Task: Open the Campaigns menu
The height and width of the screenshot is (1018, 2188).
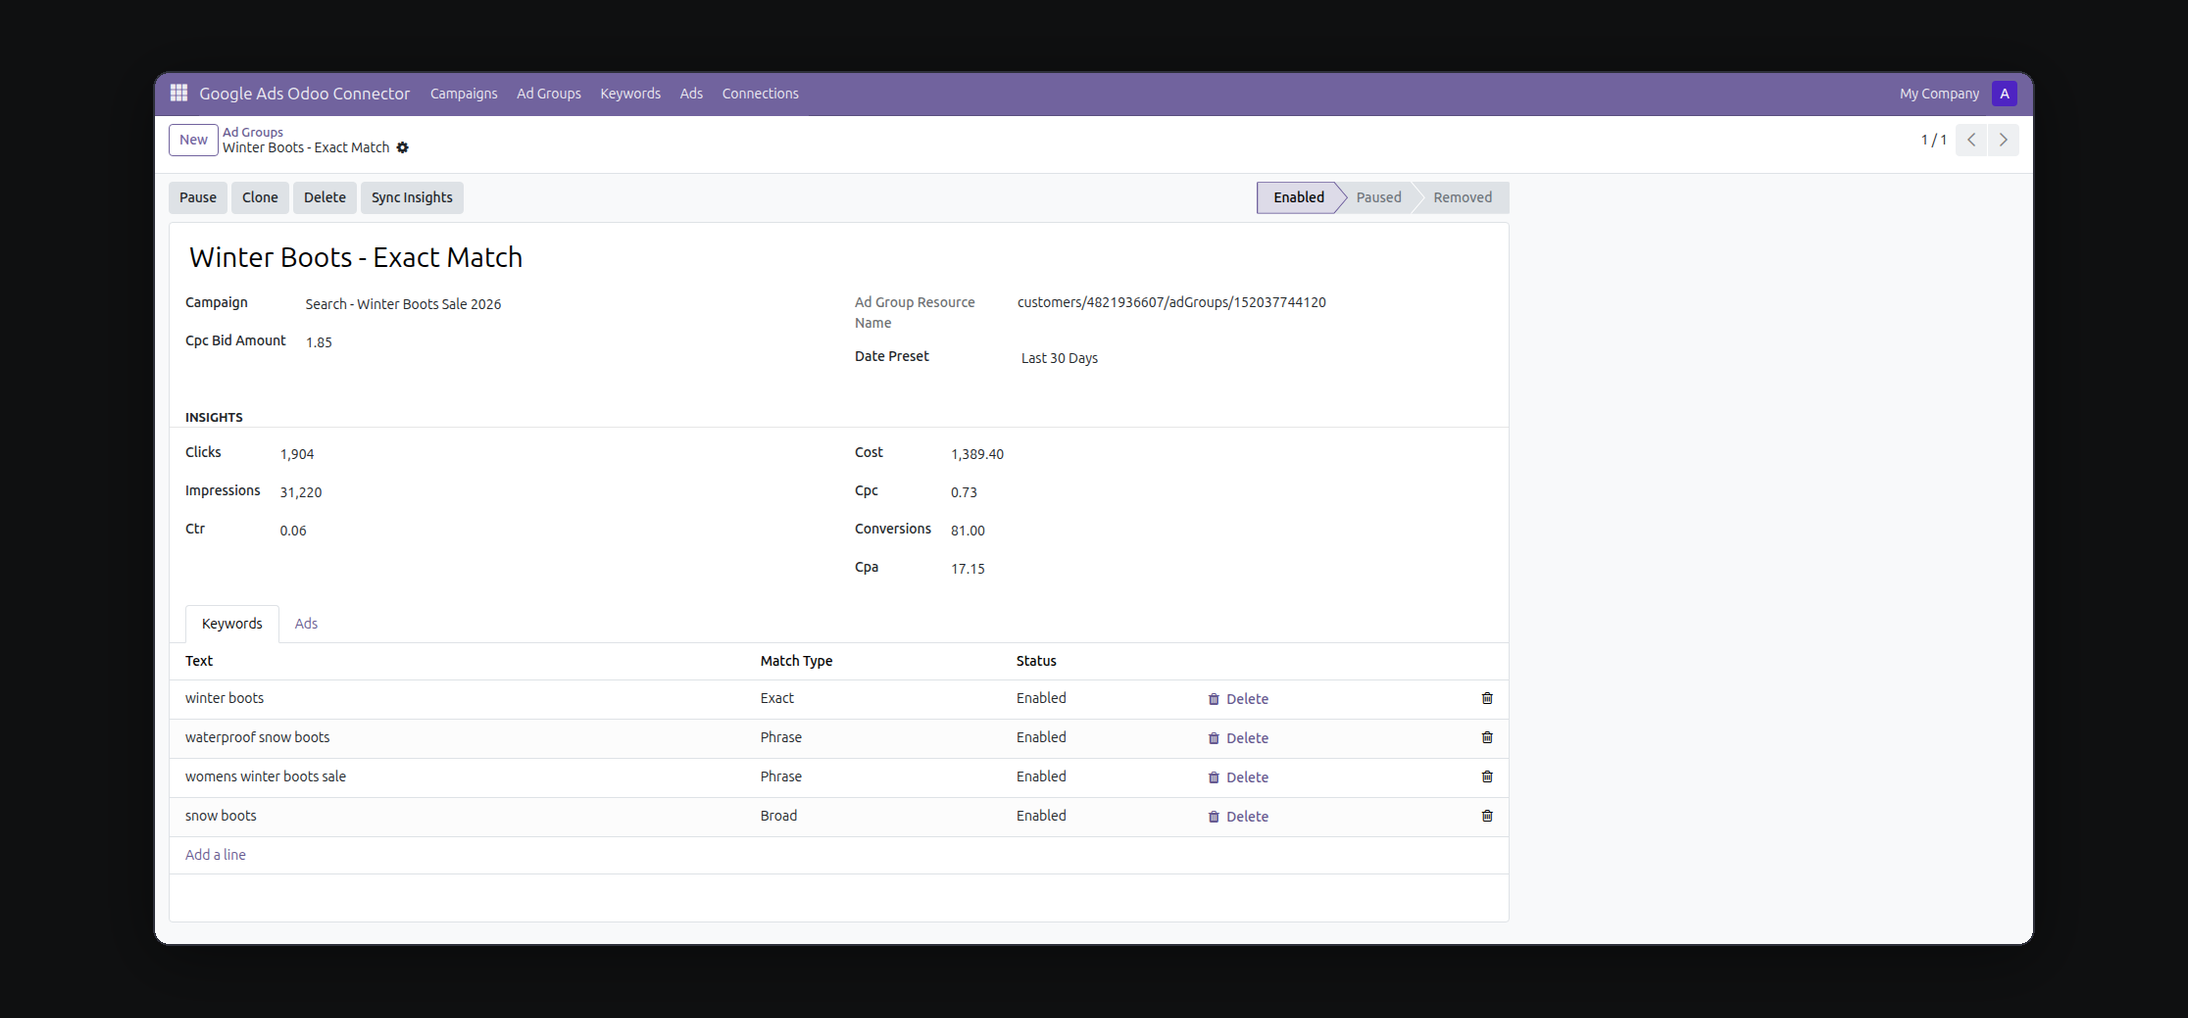Action: tap(463, 93)
